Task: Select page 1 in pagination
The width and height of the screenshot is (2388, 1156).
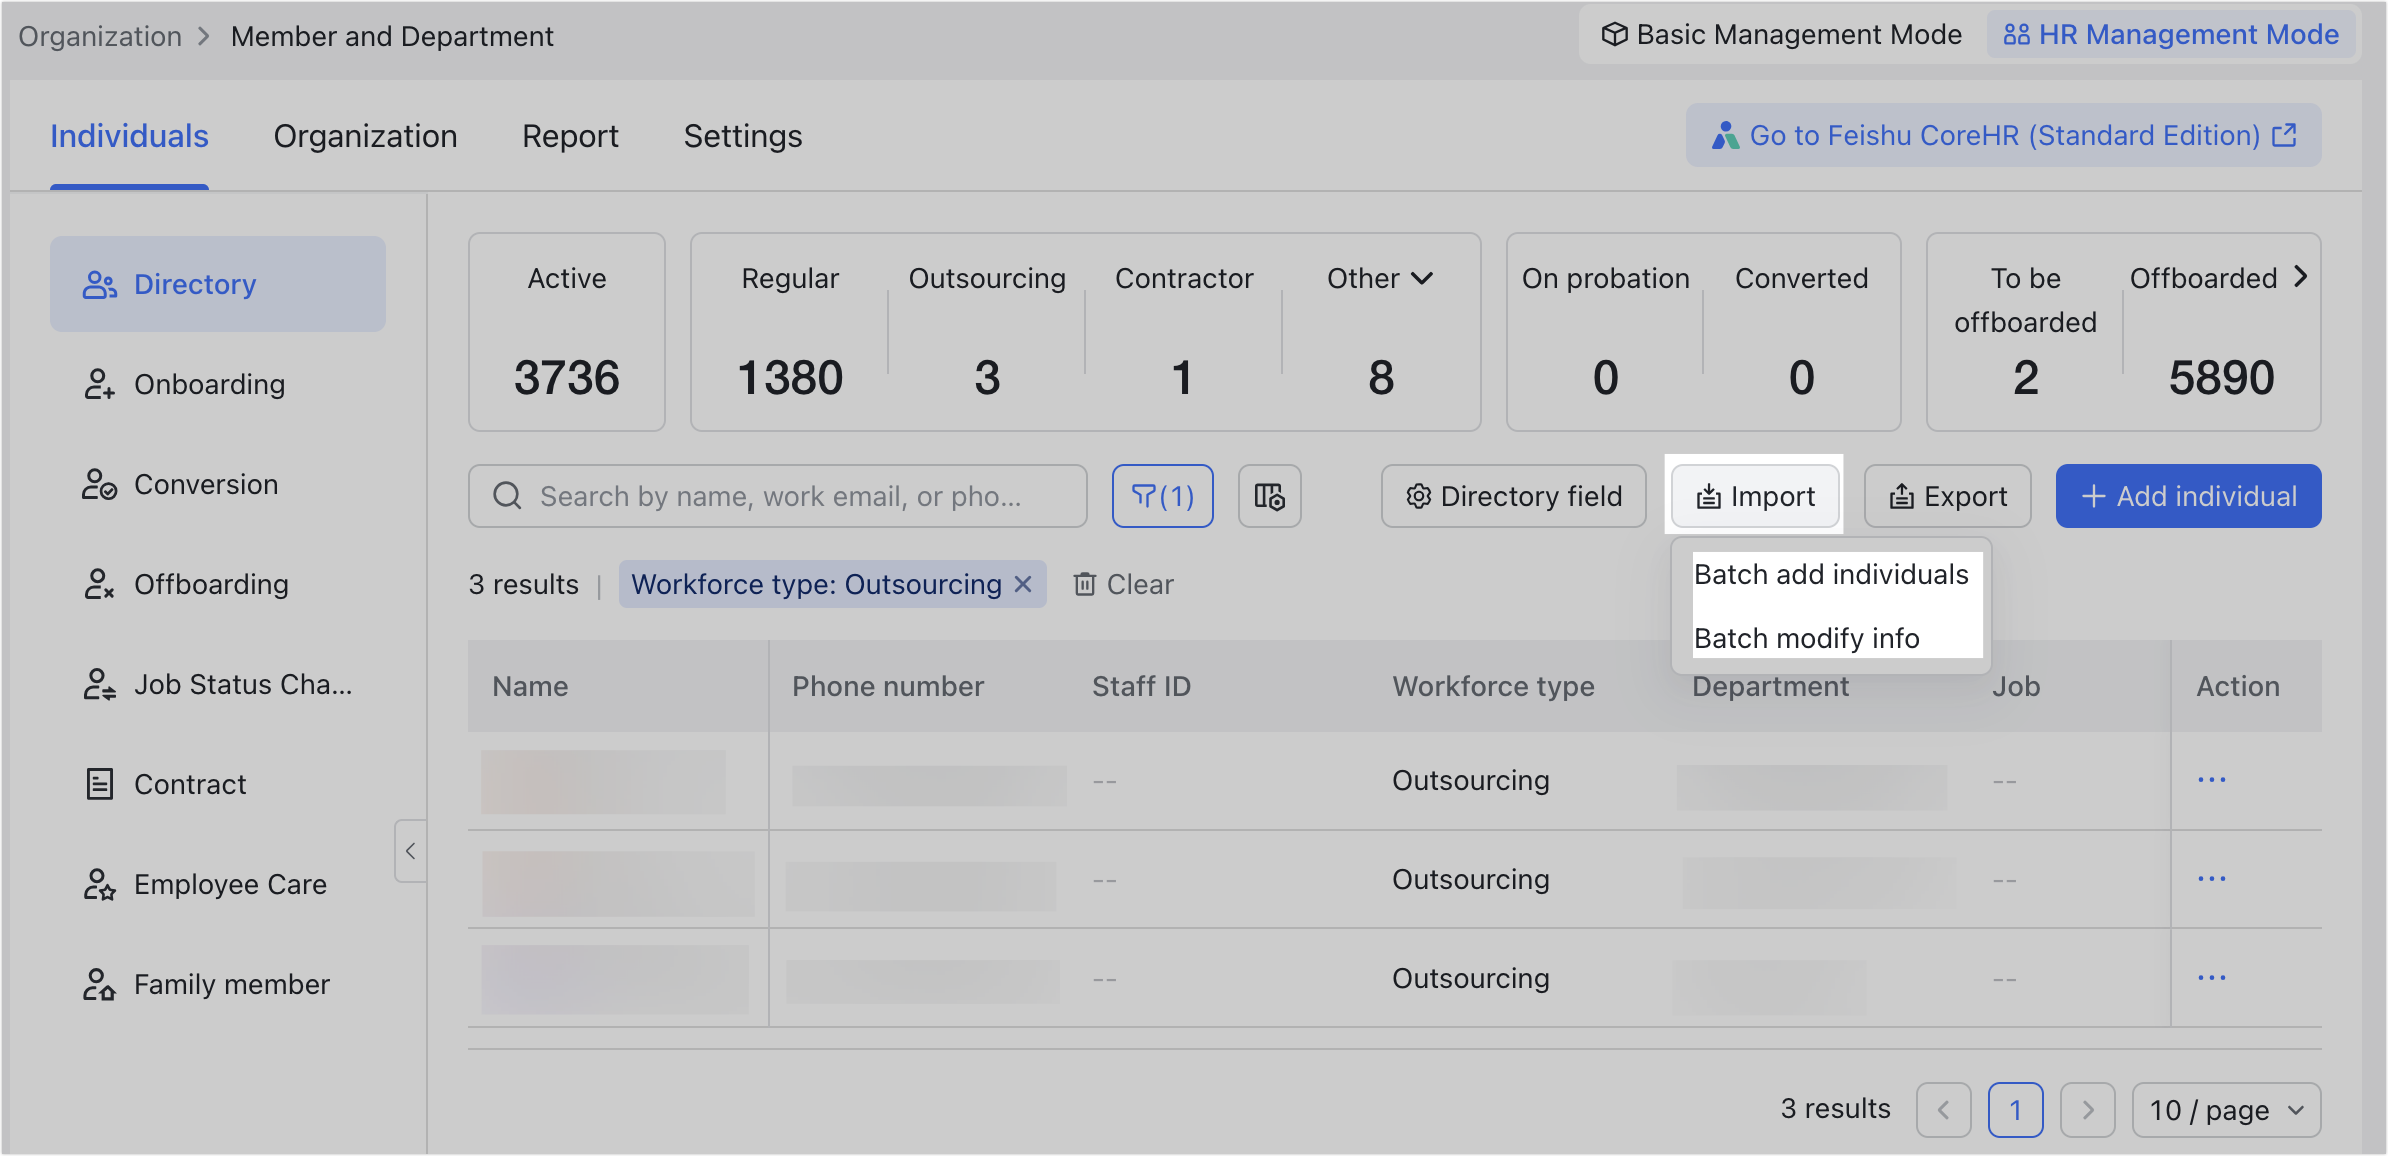Action: (2016, 1110)
